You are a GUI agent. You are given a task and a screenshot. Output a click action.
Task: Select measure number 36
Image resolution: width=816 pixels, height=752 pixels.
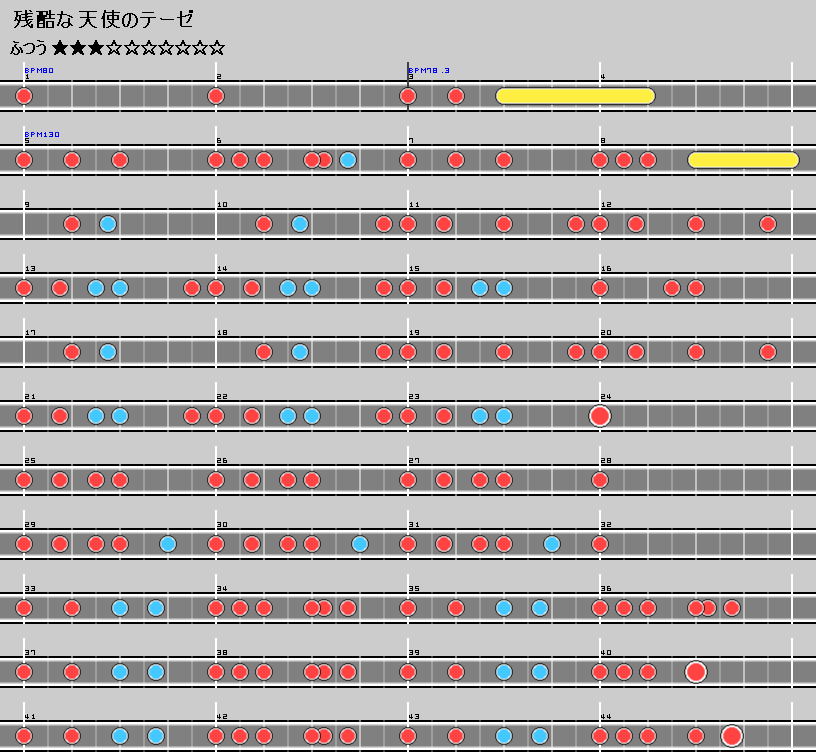coord(606,589)
